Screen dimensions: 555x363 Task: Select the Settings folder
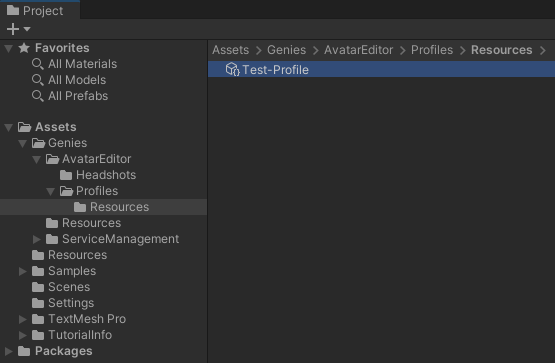71,303
